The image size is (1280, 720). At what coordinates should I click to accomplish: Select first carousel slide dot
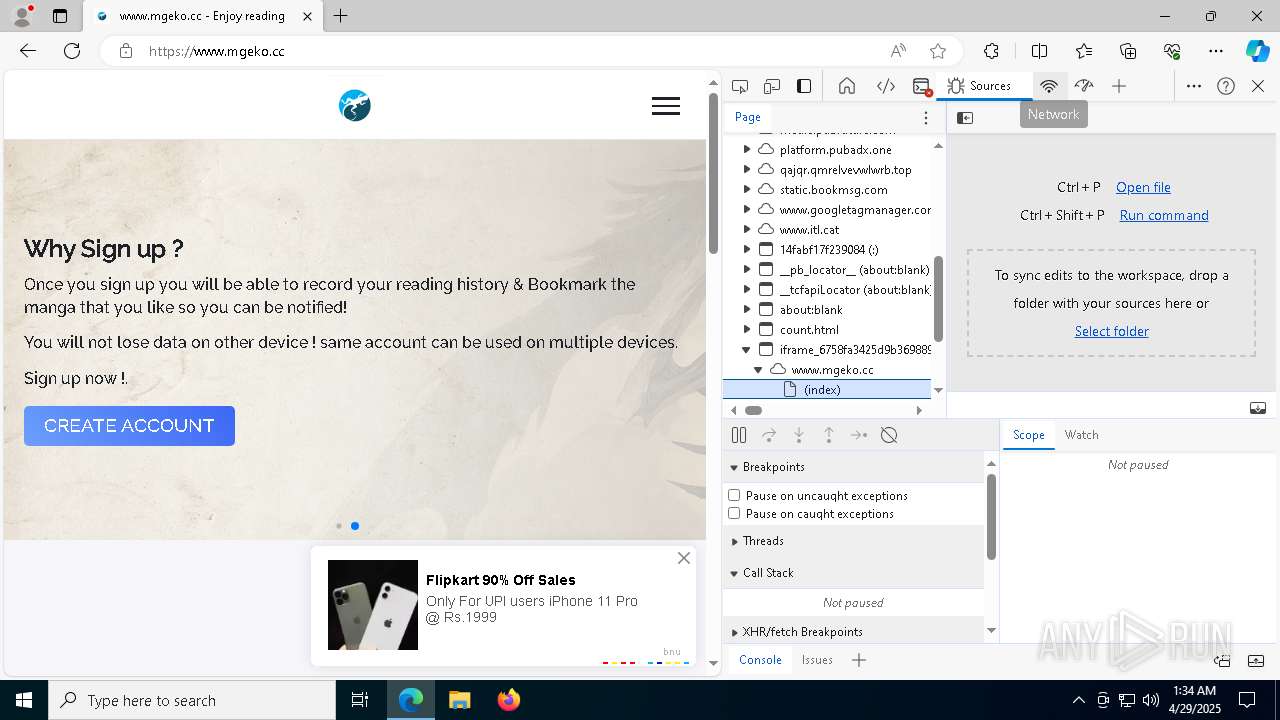click(339, 526)
